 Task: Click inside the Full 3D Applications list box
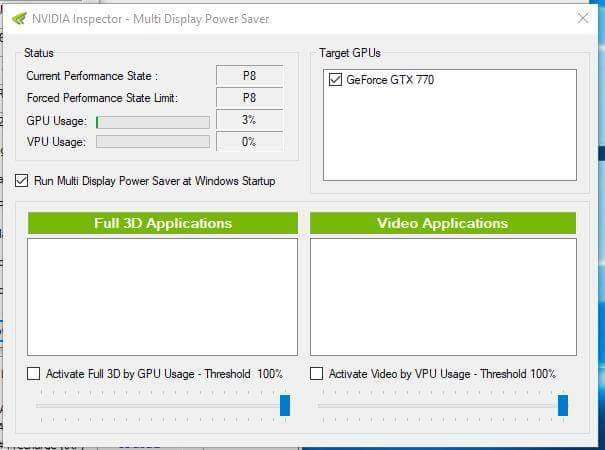162,297
